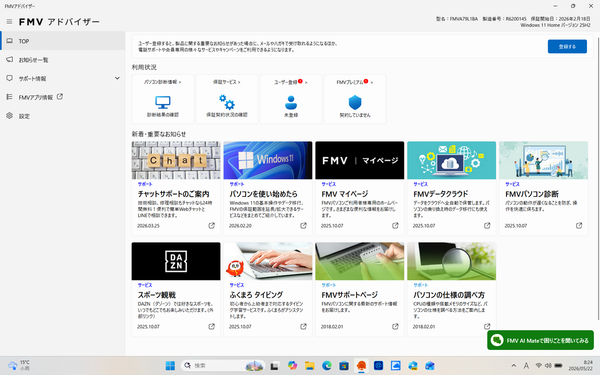Viewport: 600px width, 375px height.
Task: Expand the サポート情報 chevron
Action: 117,78
